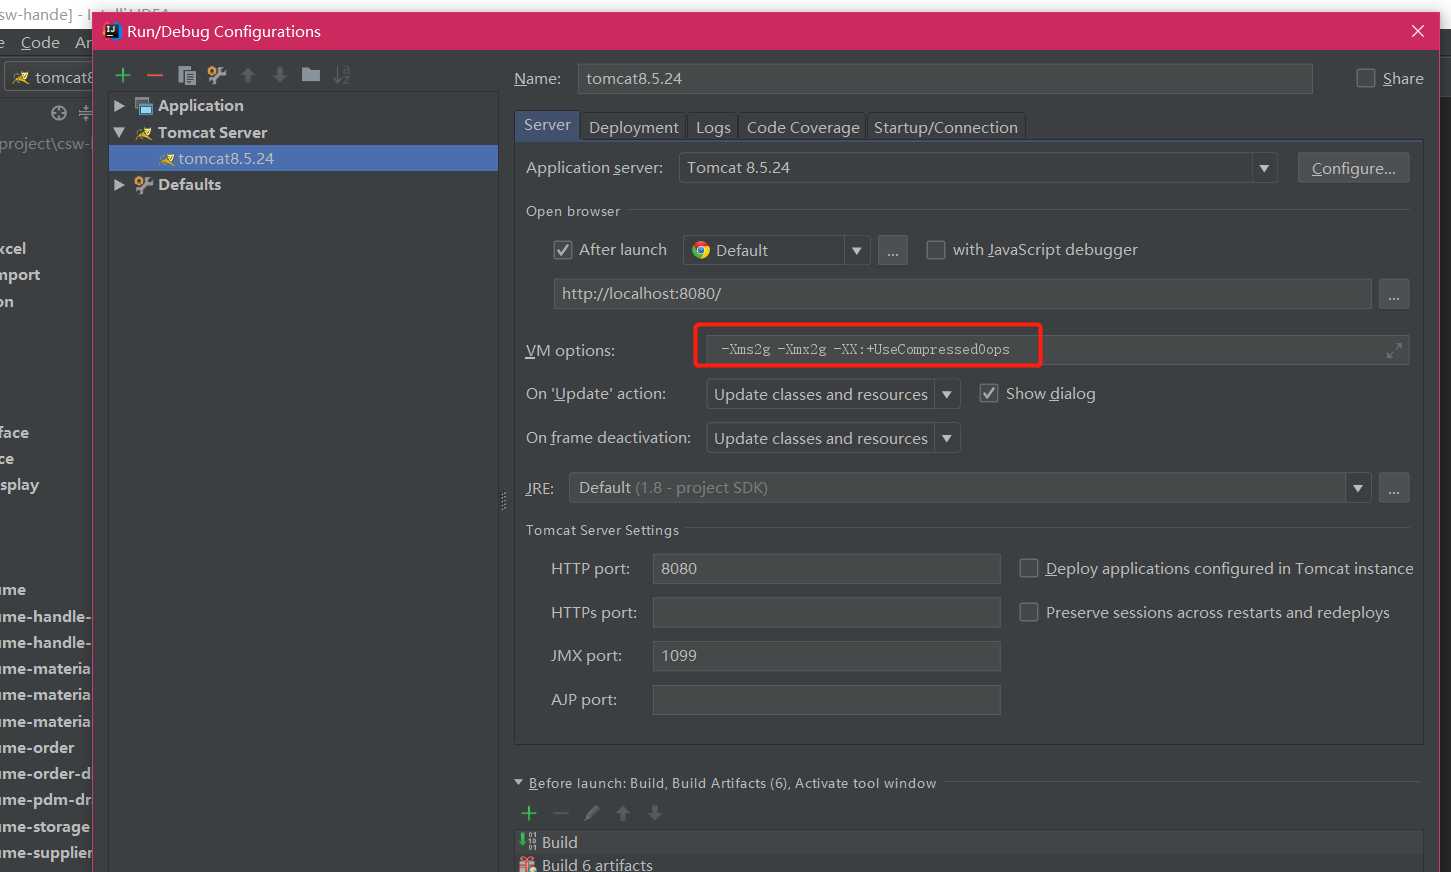Screen dimensions: 1451x872
Task: Click Build 6 artifacts gift icon
Action: [x=528, y=865]
